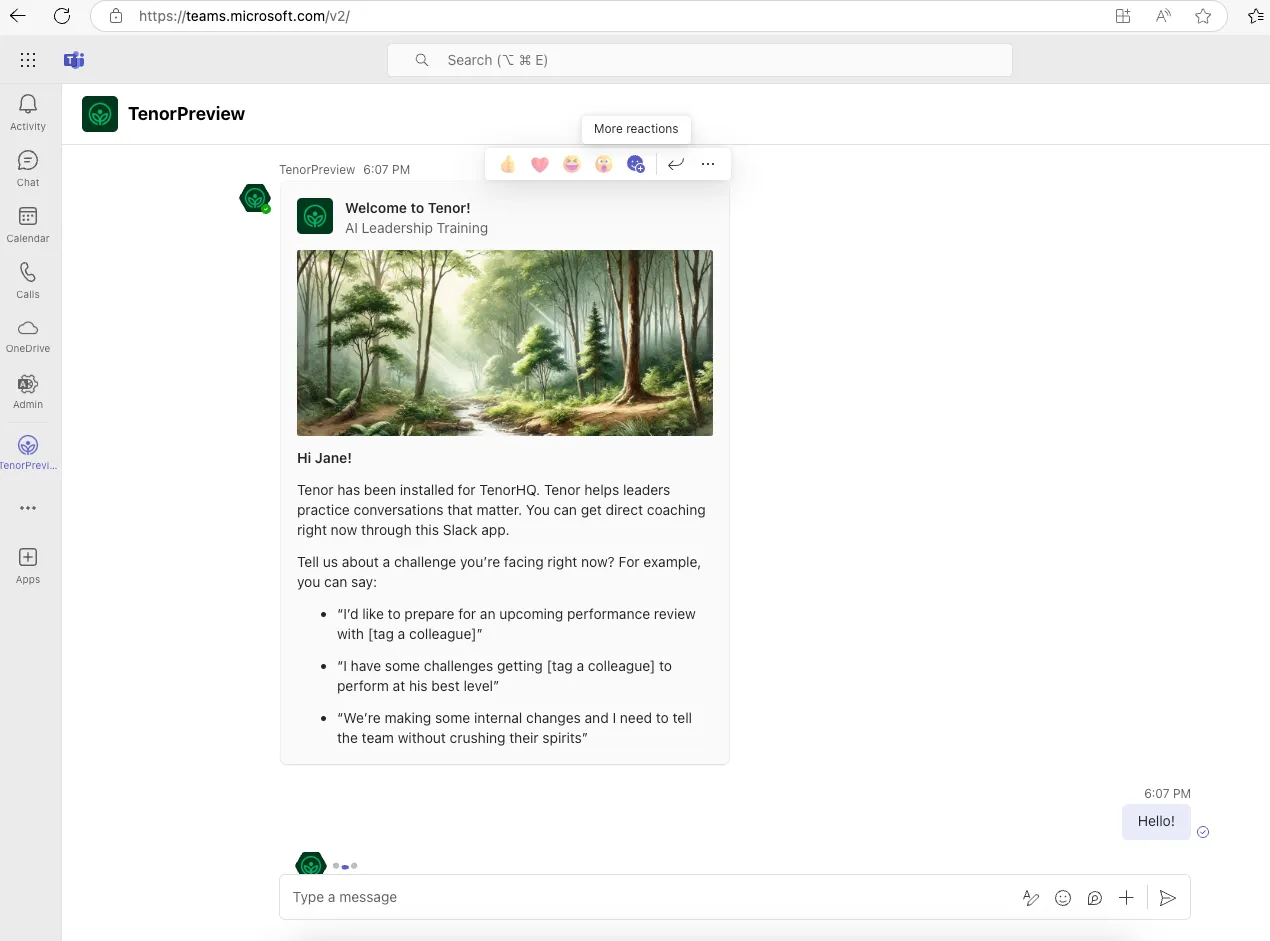Open the forest image in the welcome card
This screenshot has width=1270, height=941.
click(505, 343)
